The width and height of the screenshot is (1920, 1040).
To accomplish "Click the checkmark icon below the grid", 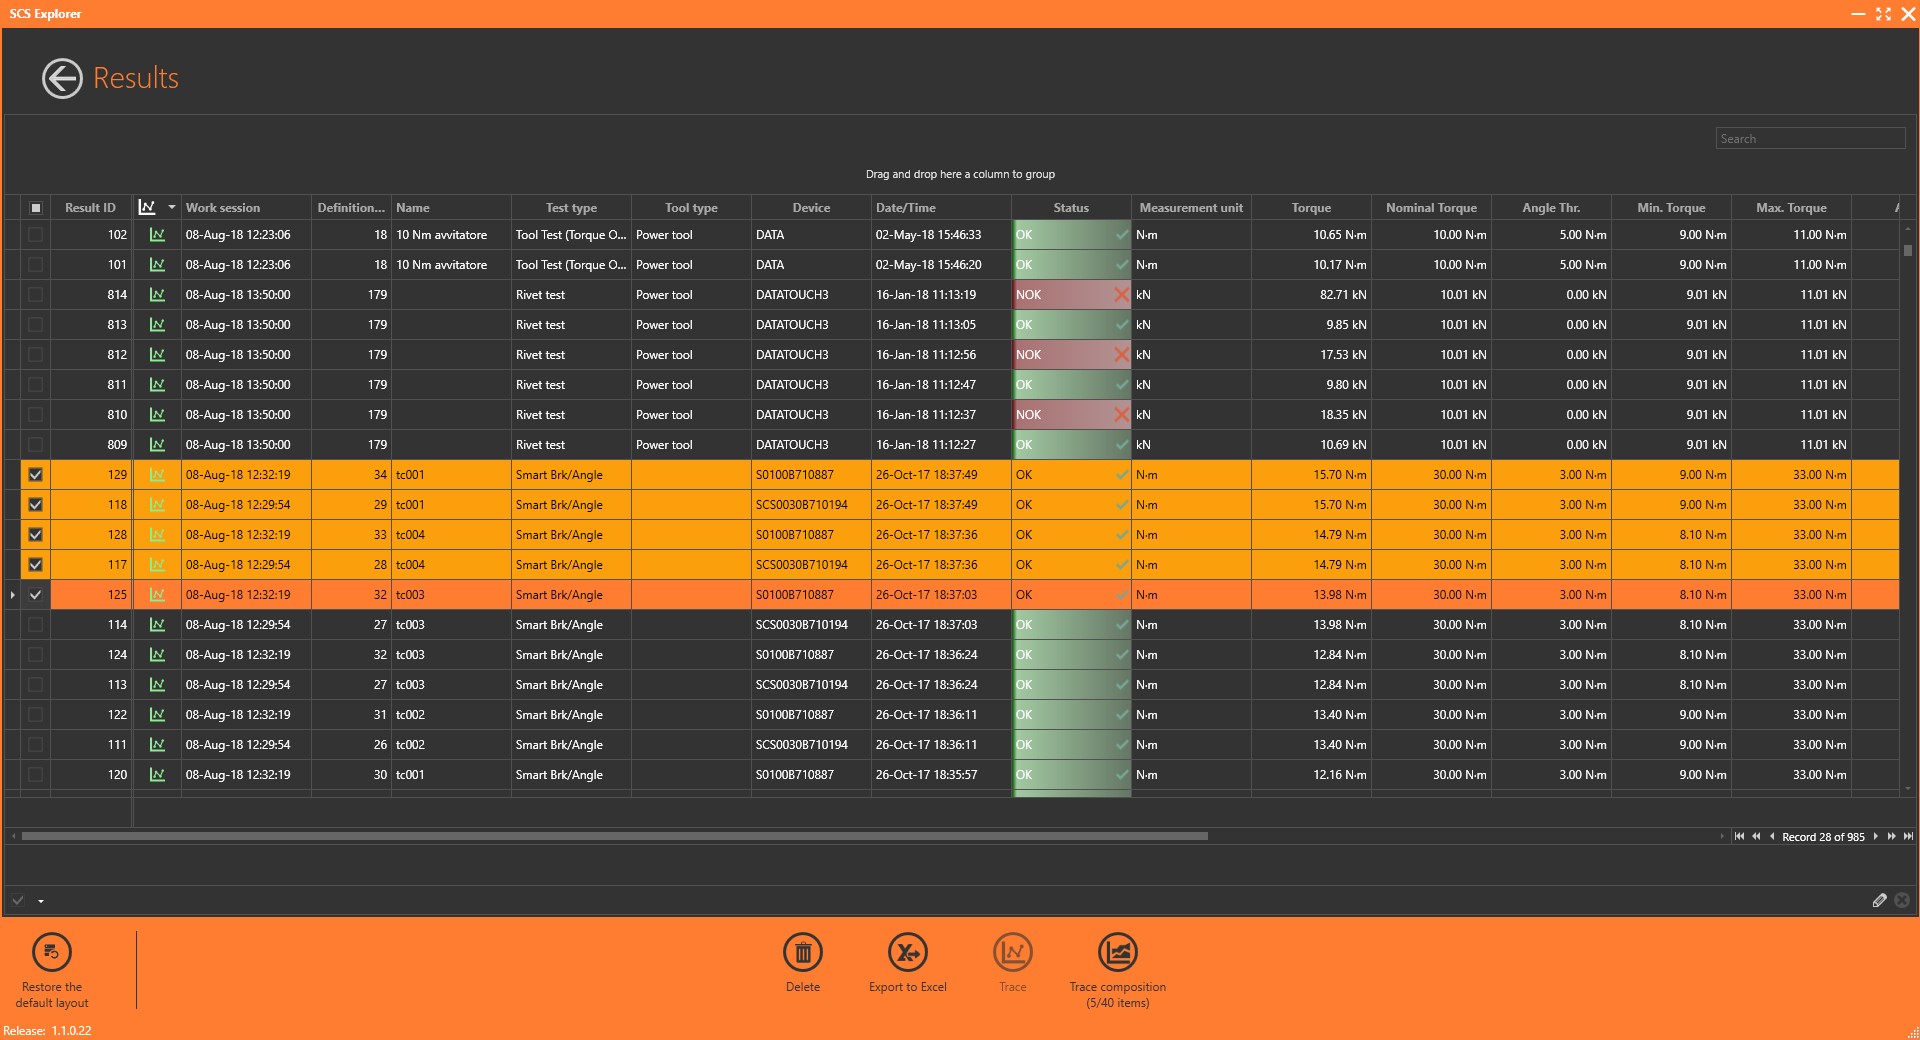I will (16, 900).
